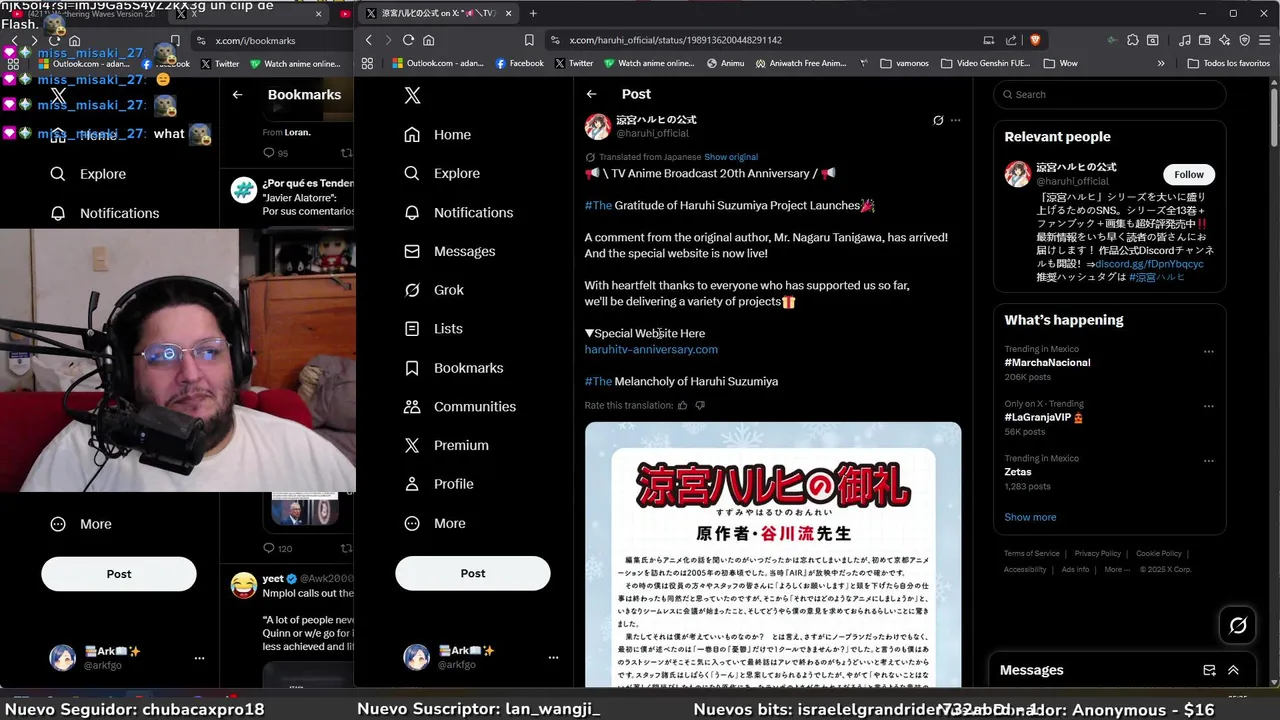Show hidden bookmarks with the double chevron
Viewport: 1280px width, 720px height.
(x=1161, y=63)
